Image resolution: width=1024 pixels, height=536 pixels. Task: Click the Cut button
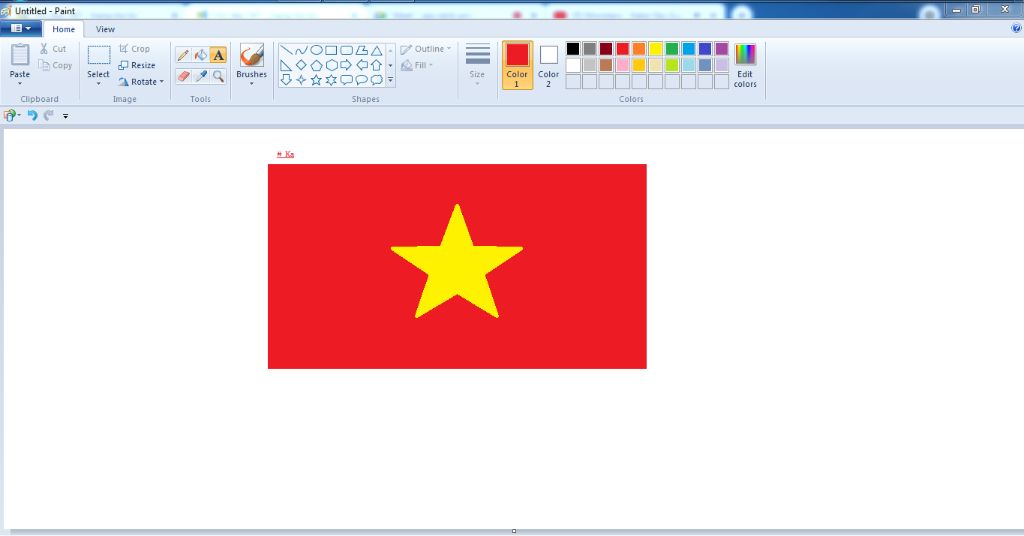pos(53,49)
